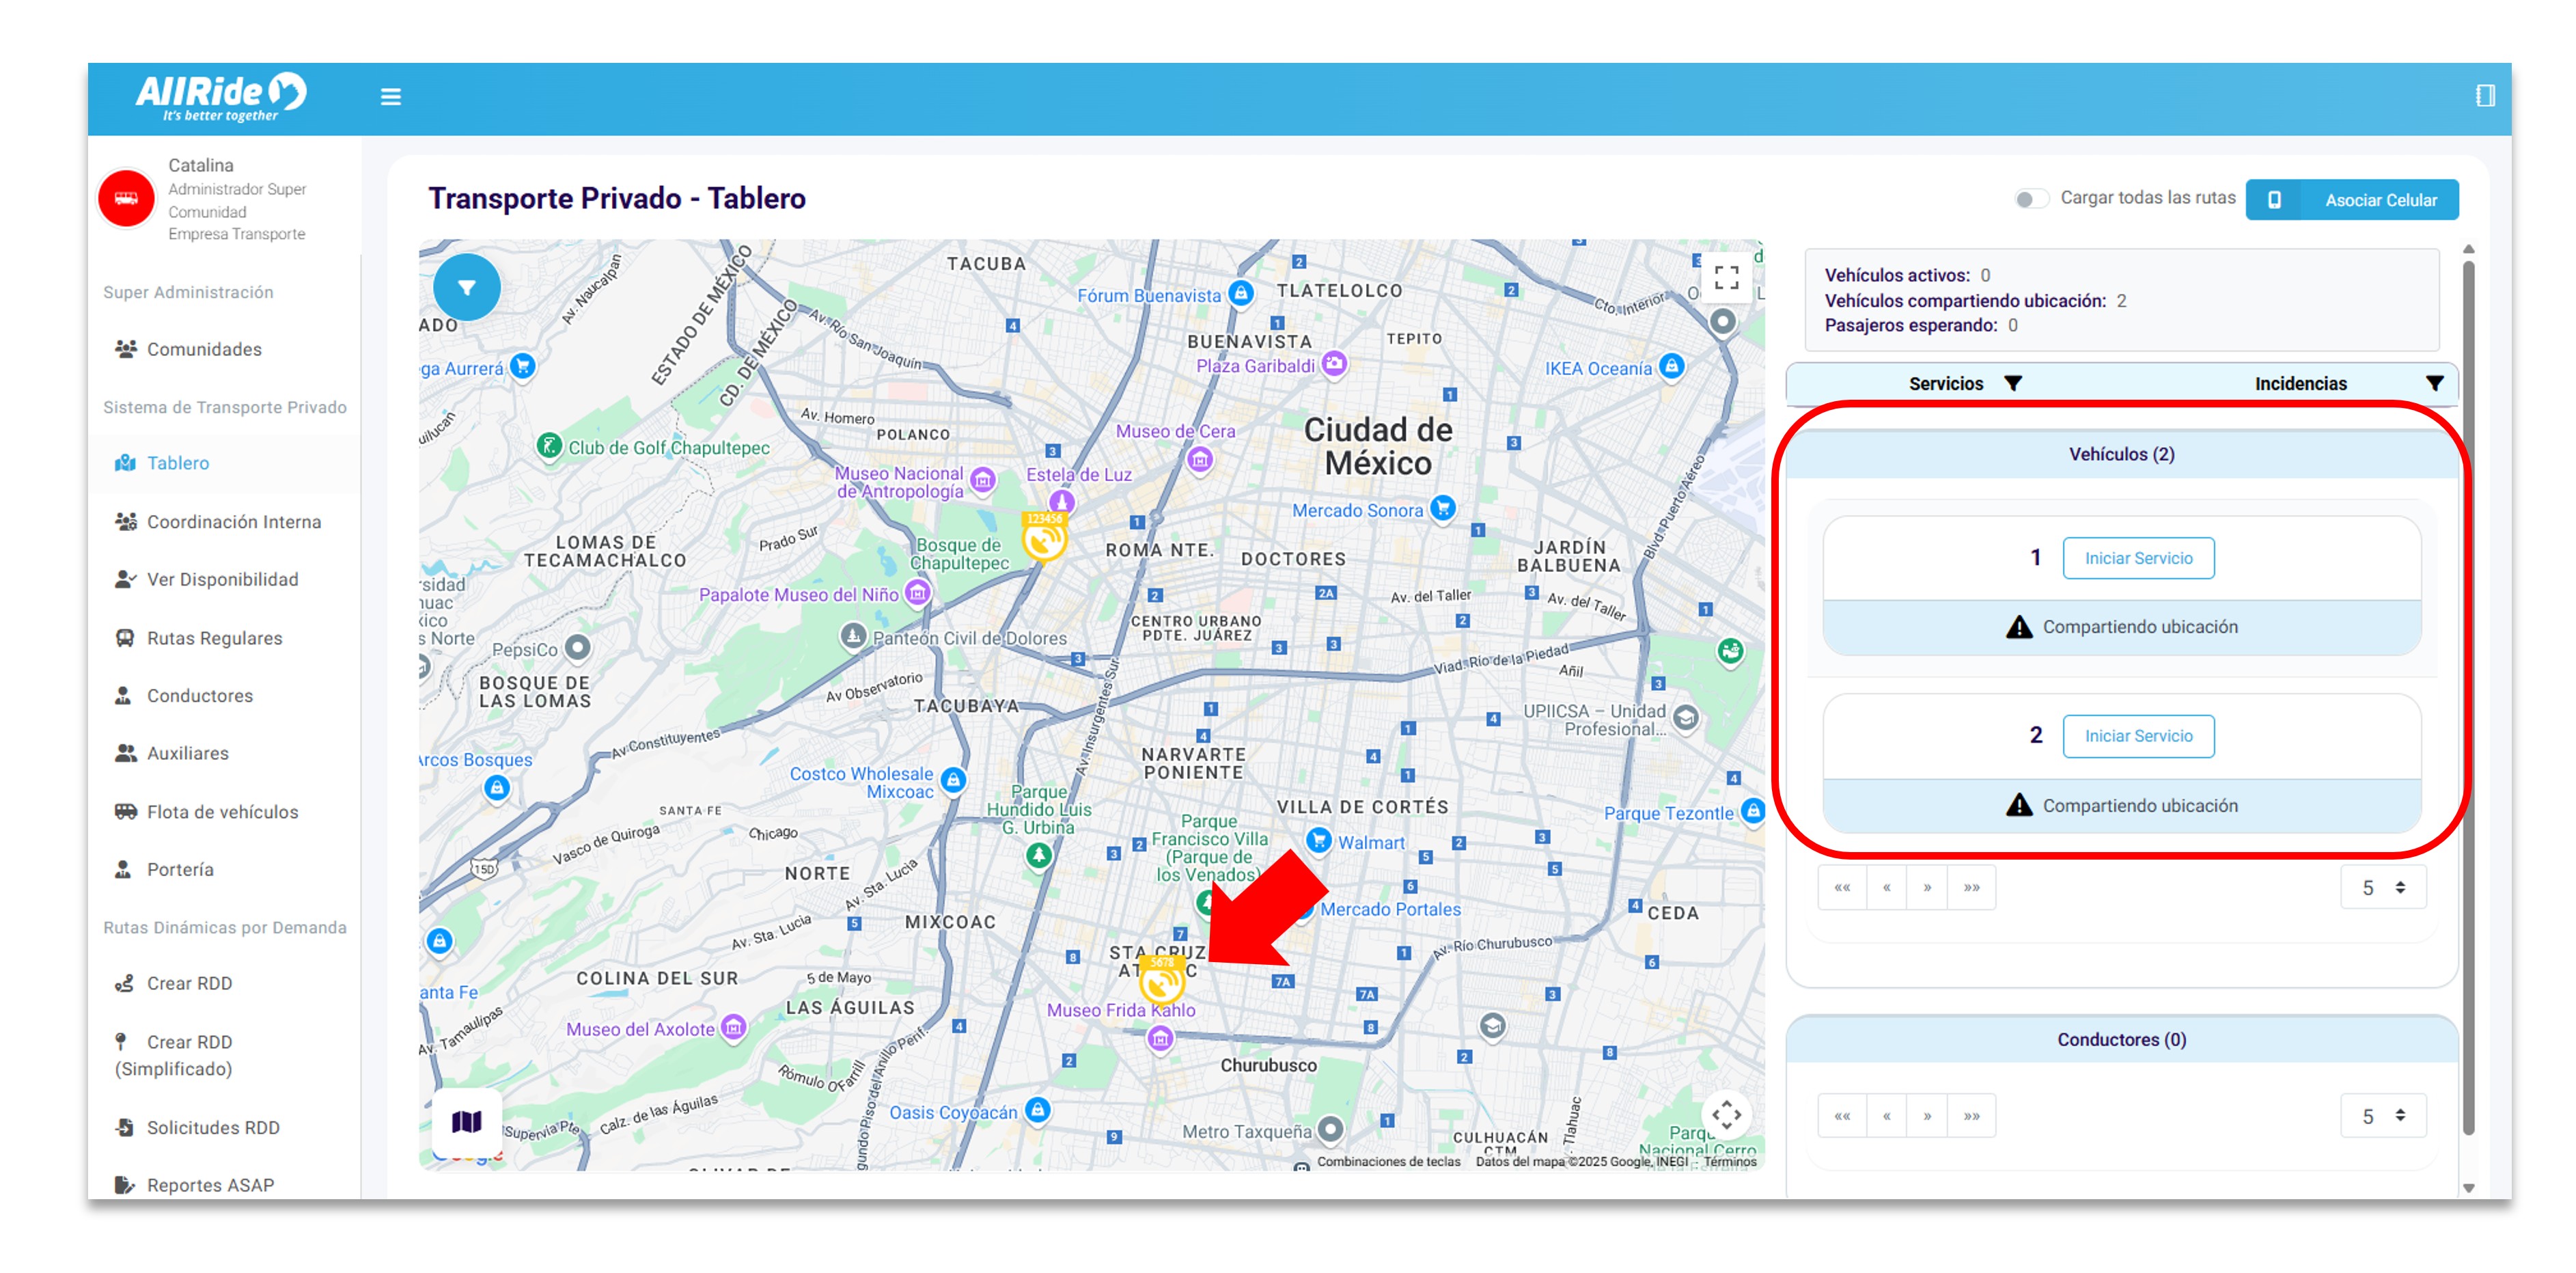Click the Servicios filter funnel icon
The width and height of the screenshot is (2576, 1273).
click(2013, 383)
